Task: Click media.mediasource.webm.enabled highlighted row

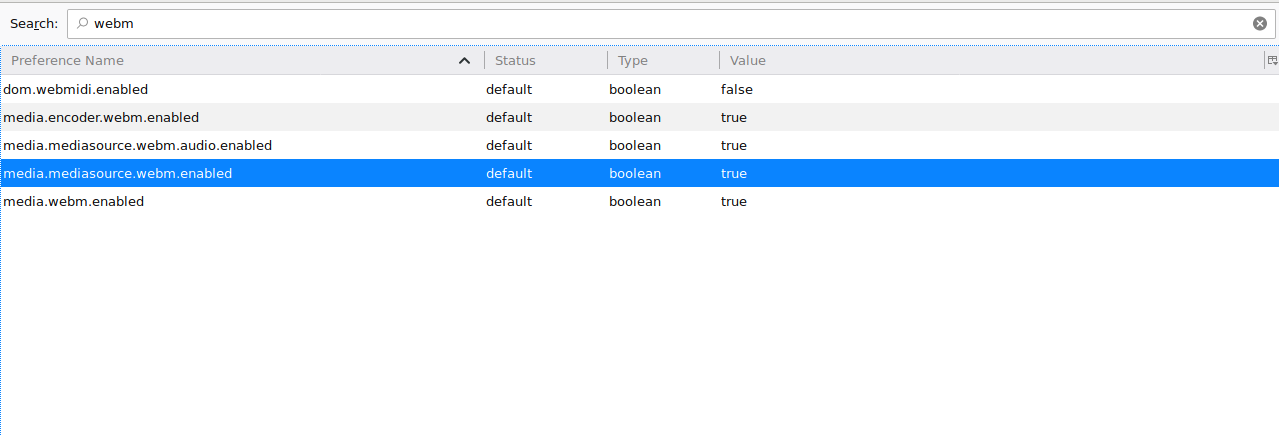Action: 639,173
